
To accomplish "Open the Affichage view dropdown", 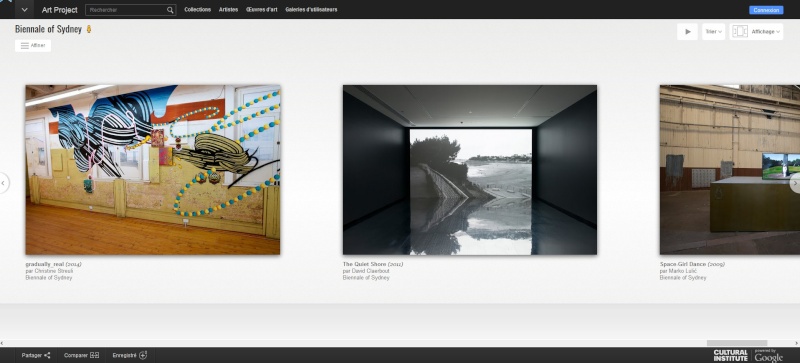I will pyautogui.click(x=756, y=32).
